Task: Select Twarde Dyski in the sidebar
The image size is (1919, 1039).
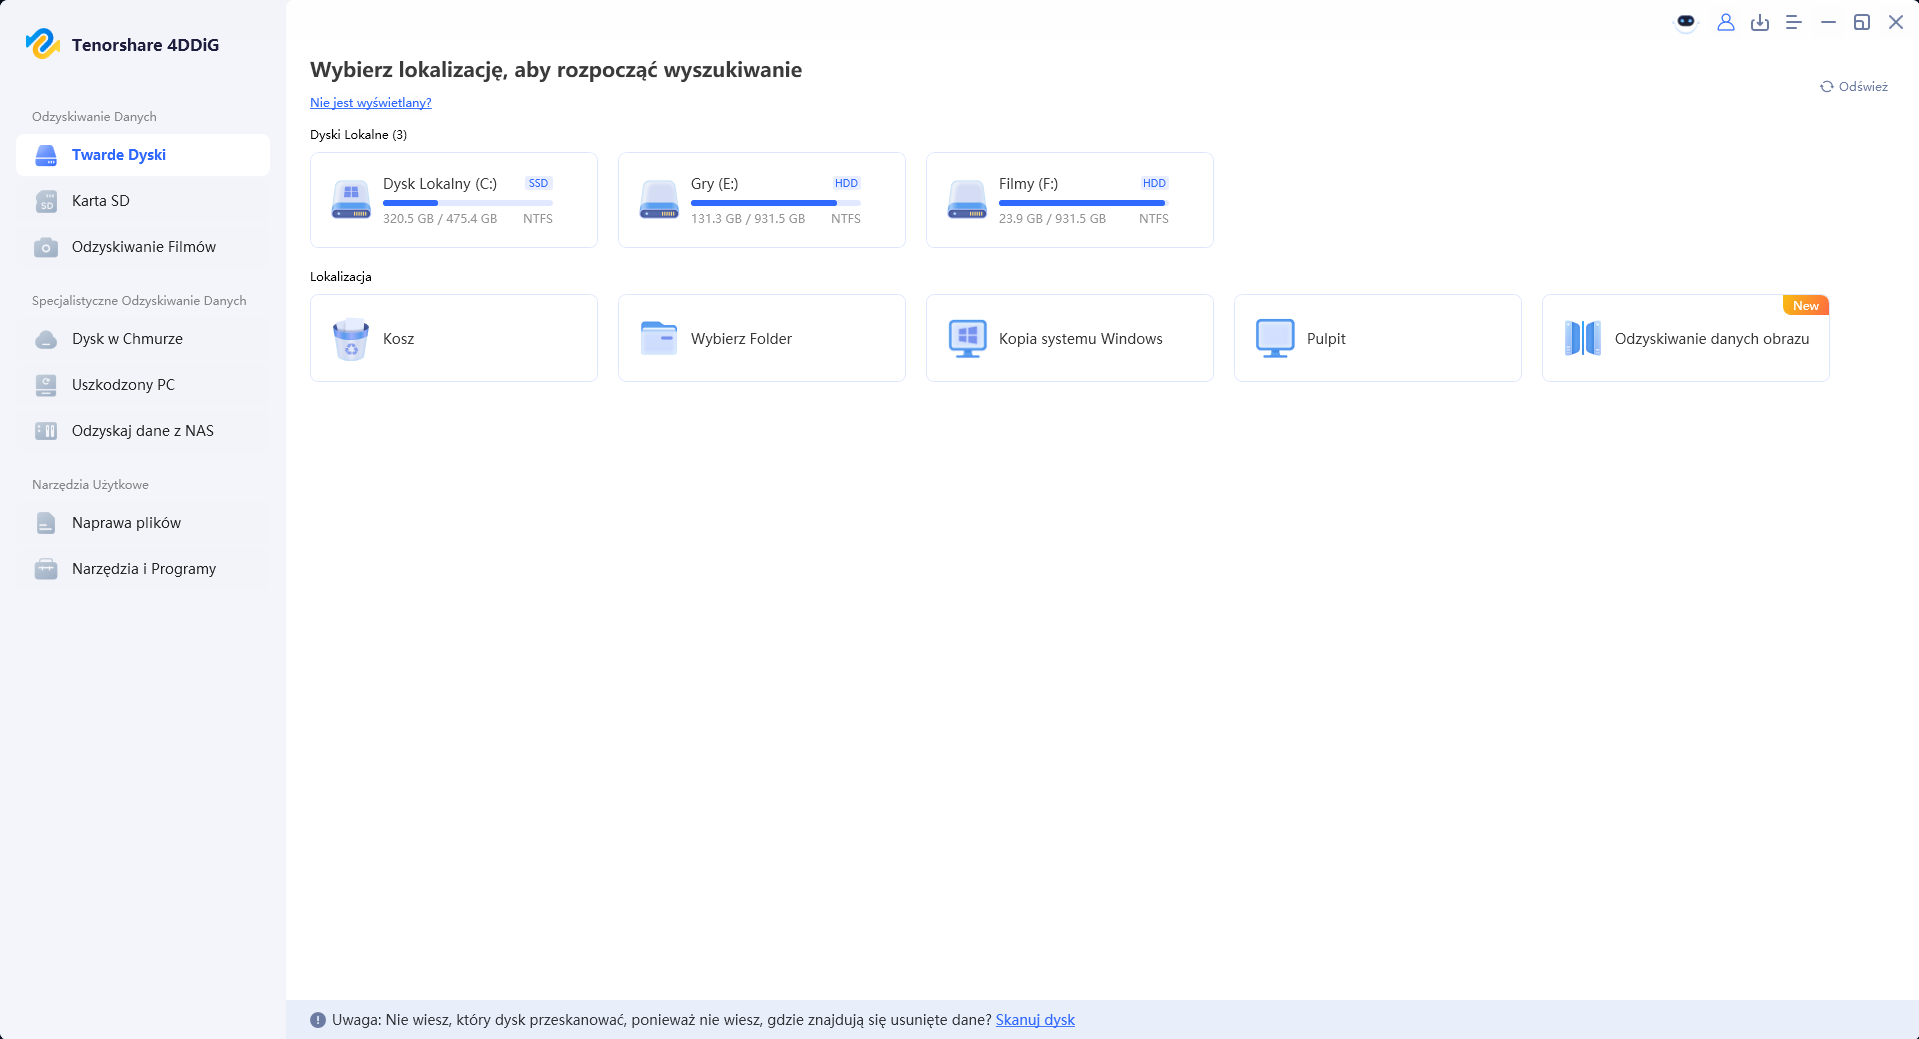Action: click(143, 155)
